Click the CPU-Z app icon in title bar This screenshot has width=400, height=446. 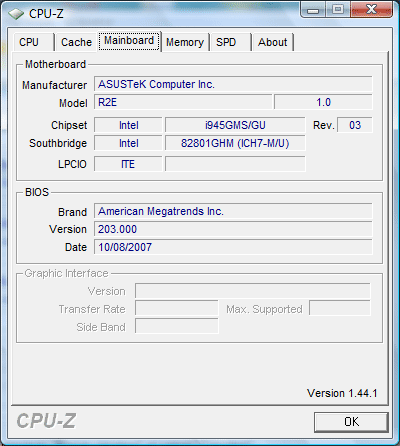[x=16, y=14]
